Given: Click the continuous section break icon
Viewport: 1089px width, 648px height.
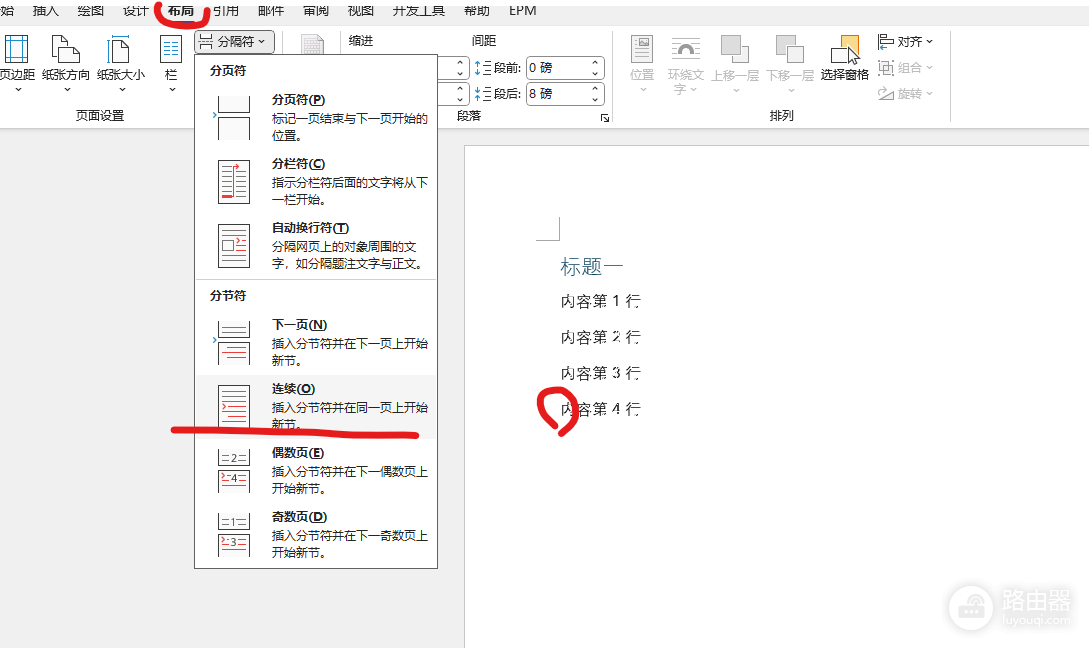Looking at the screenshot, I should [233, 406].
